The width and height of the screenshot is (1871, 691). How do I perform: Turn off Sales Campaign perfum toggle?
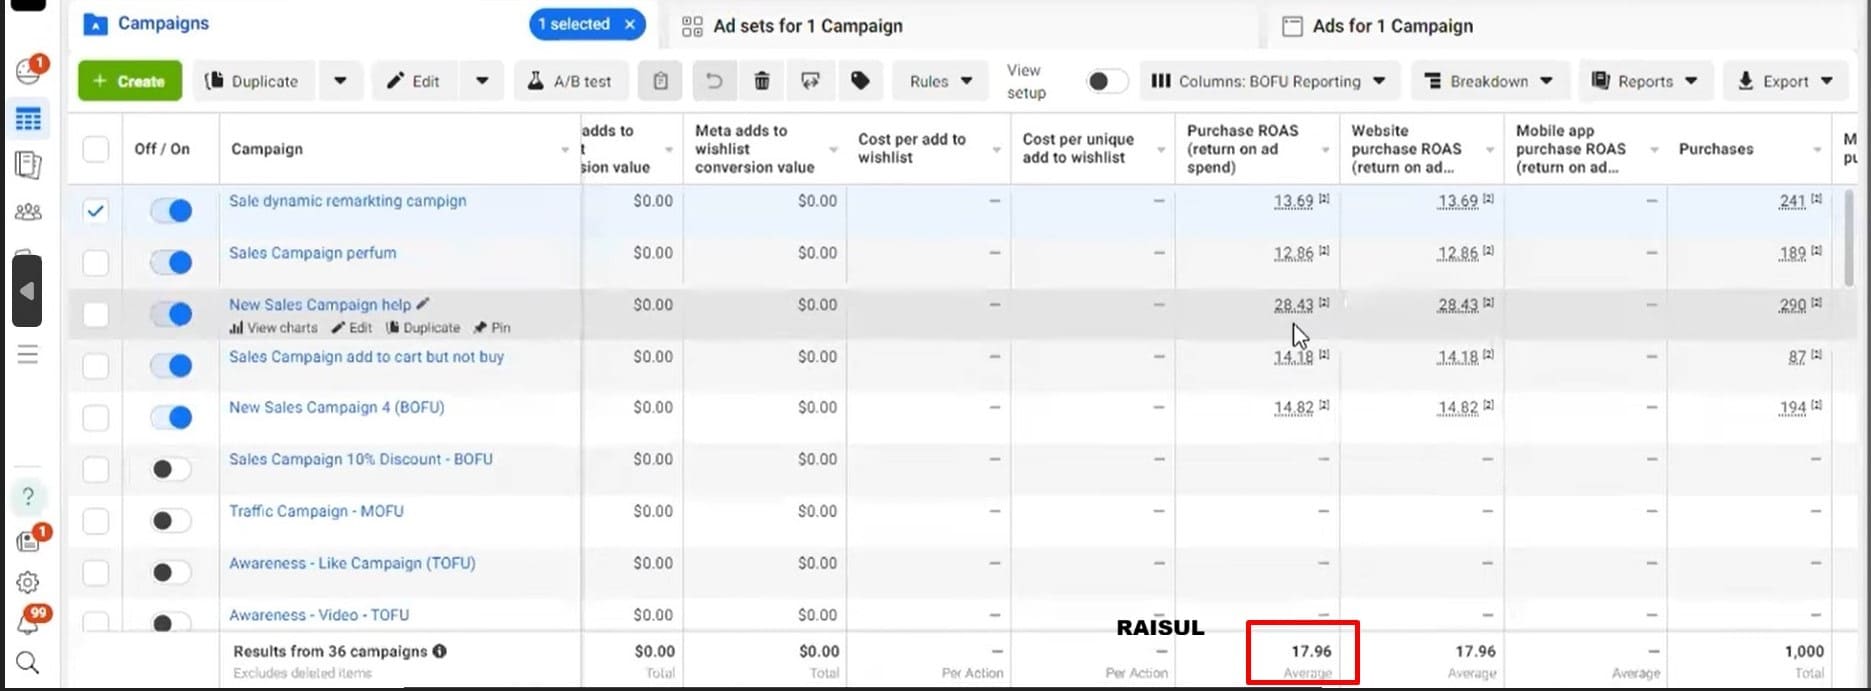pyautogui.click(x=171, y=262)
